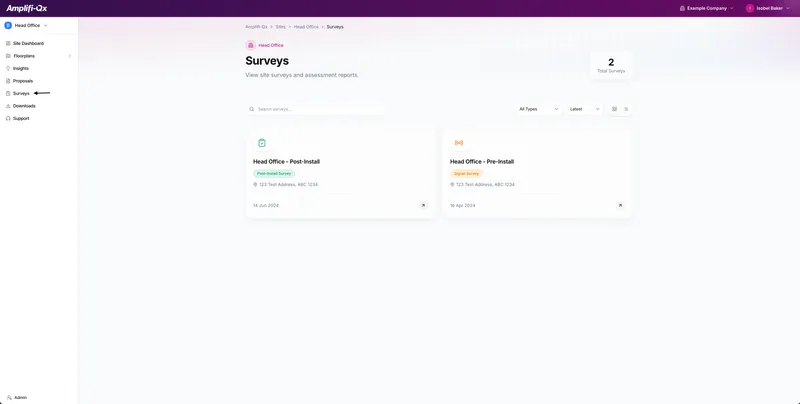800x404 pixels.
Task: Open Proposals from the sidebar
Action: (22, 81)
